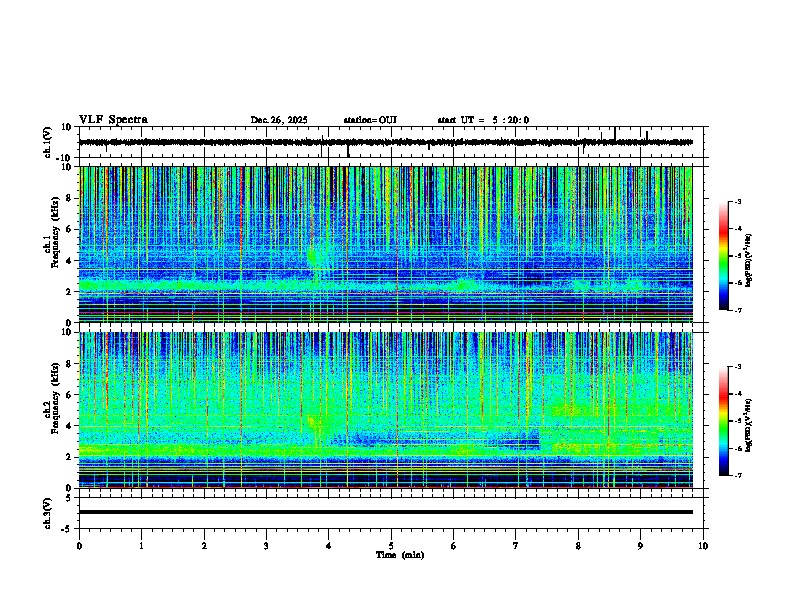The height and width of the screenshot is (612, 792).
Task: Click the ch.1 spectrogram color scale bar
Action: pos(724,256)
